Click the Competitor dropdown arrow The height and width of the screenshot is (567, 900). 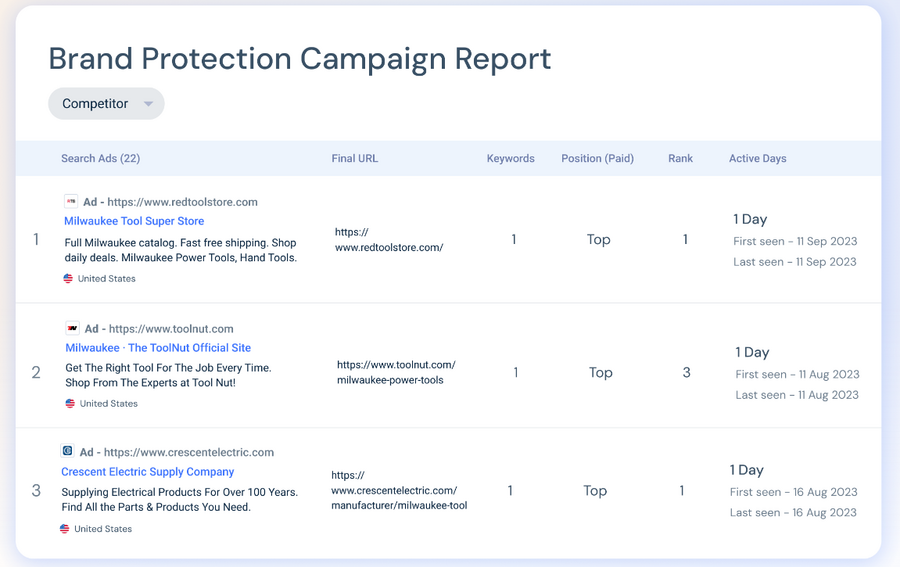click(148, 104)
